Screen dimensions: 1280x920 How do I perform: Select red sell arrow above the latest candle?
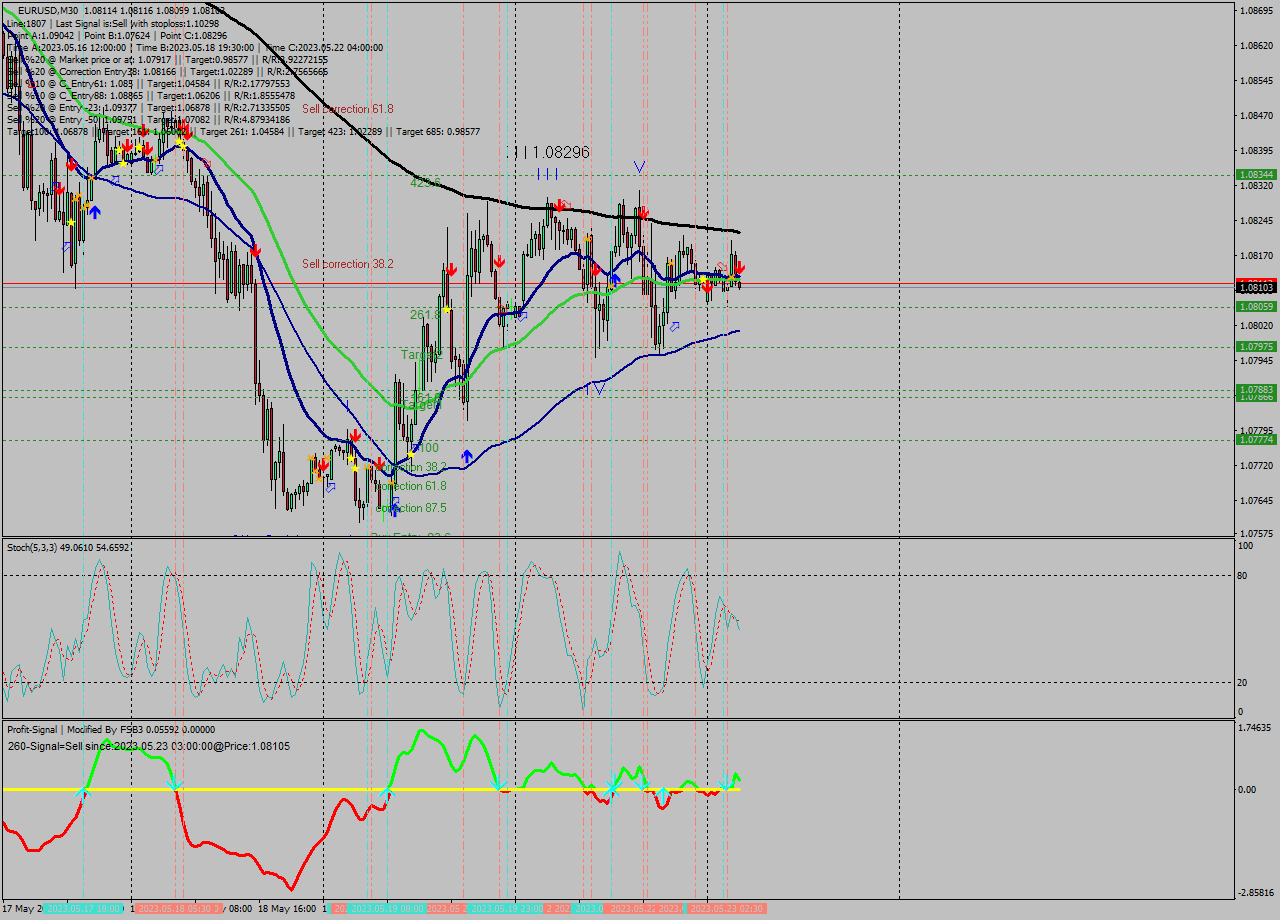[739, 268]
